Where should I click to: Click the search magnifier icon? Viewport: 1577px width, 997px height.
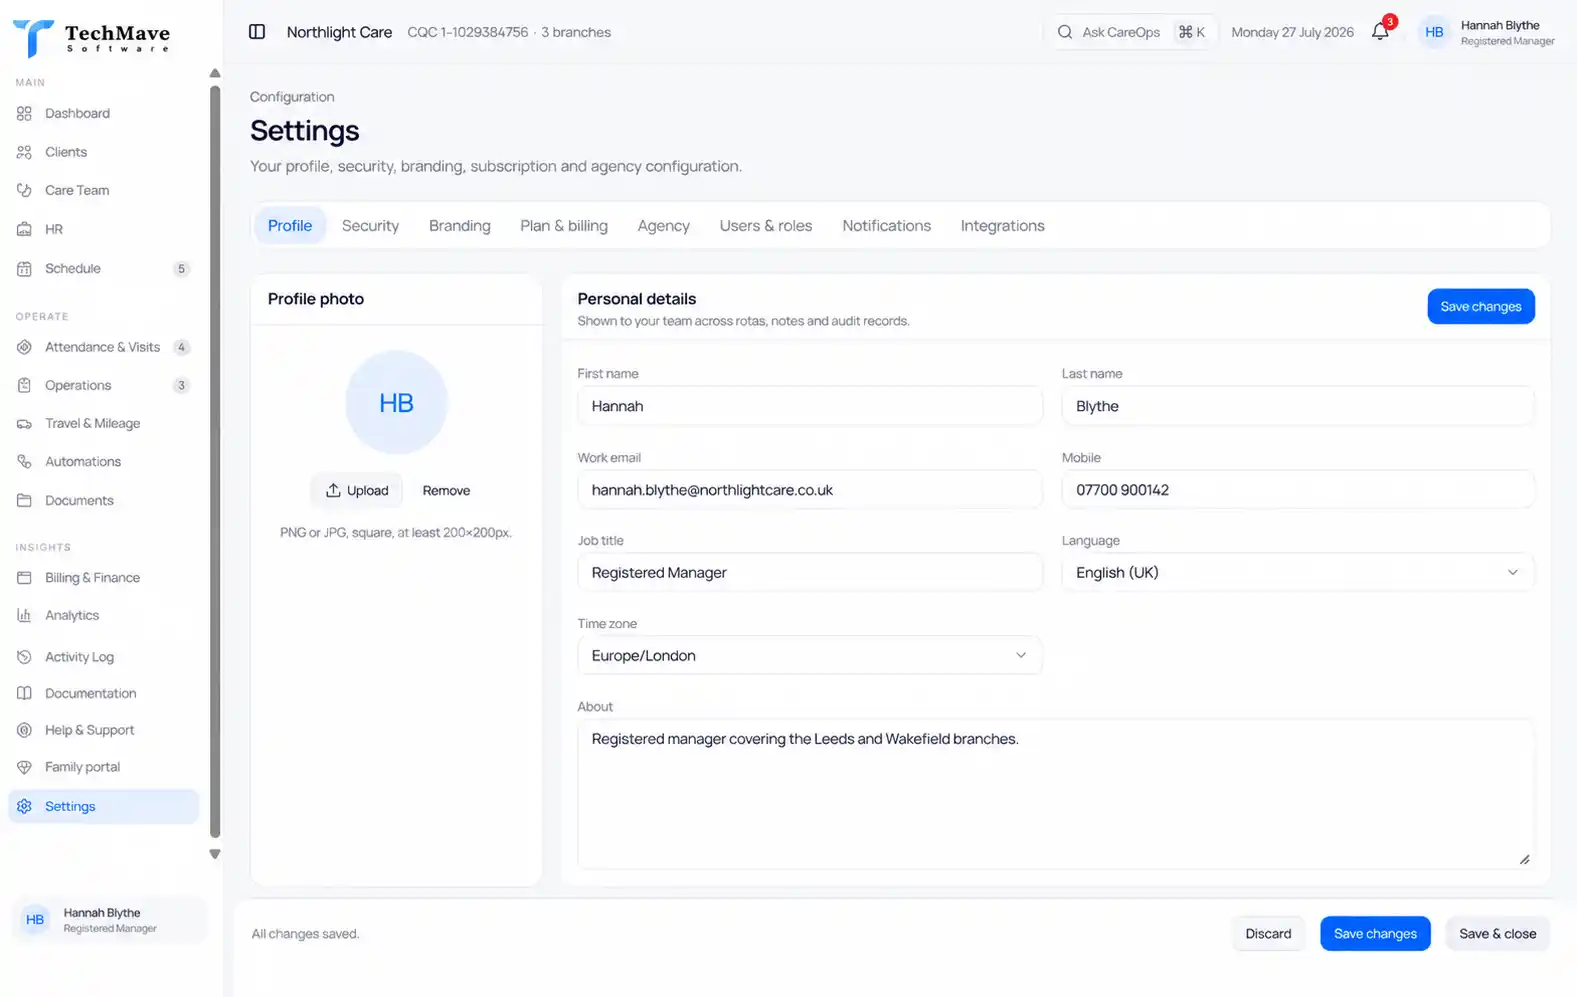pos(1065,32)
